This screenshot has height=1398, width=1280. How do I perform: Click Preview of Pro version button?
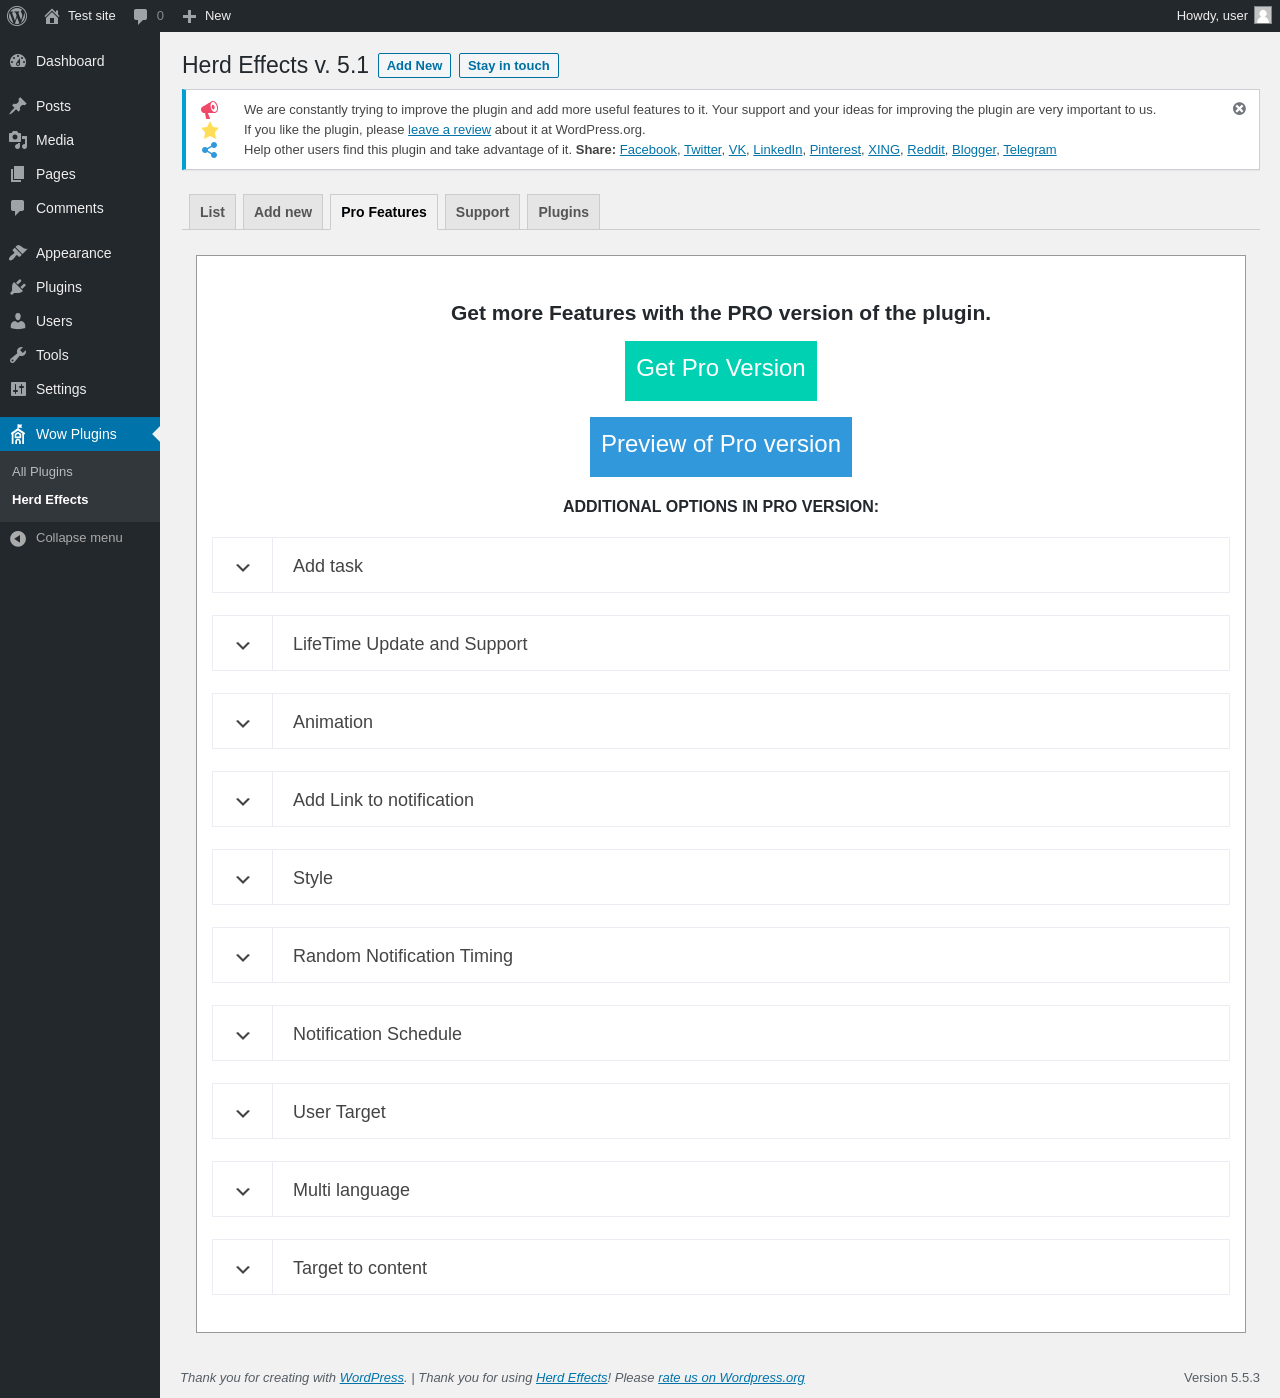pos(721,447)
